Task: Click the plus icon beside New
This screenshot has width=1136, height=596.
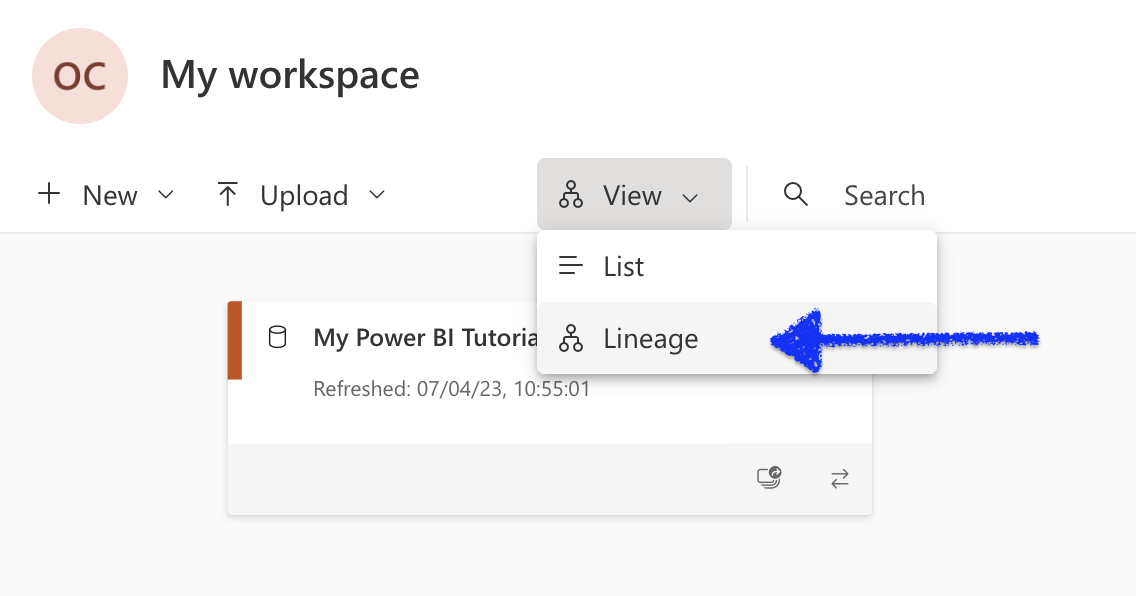Action: [49, 194]
